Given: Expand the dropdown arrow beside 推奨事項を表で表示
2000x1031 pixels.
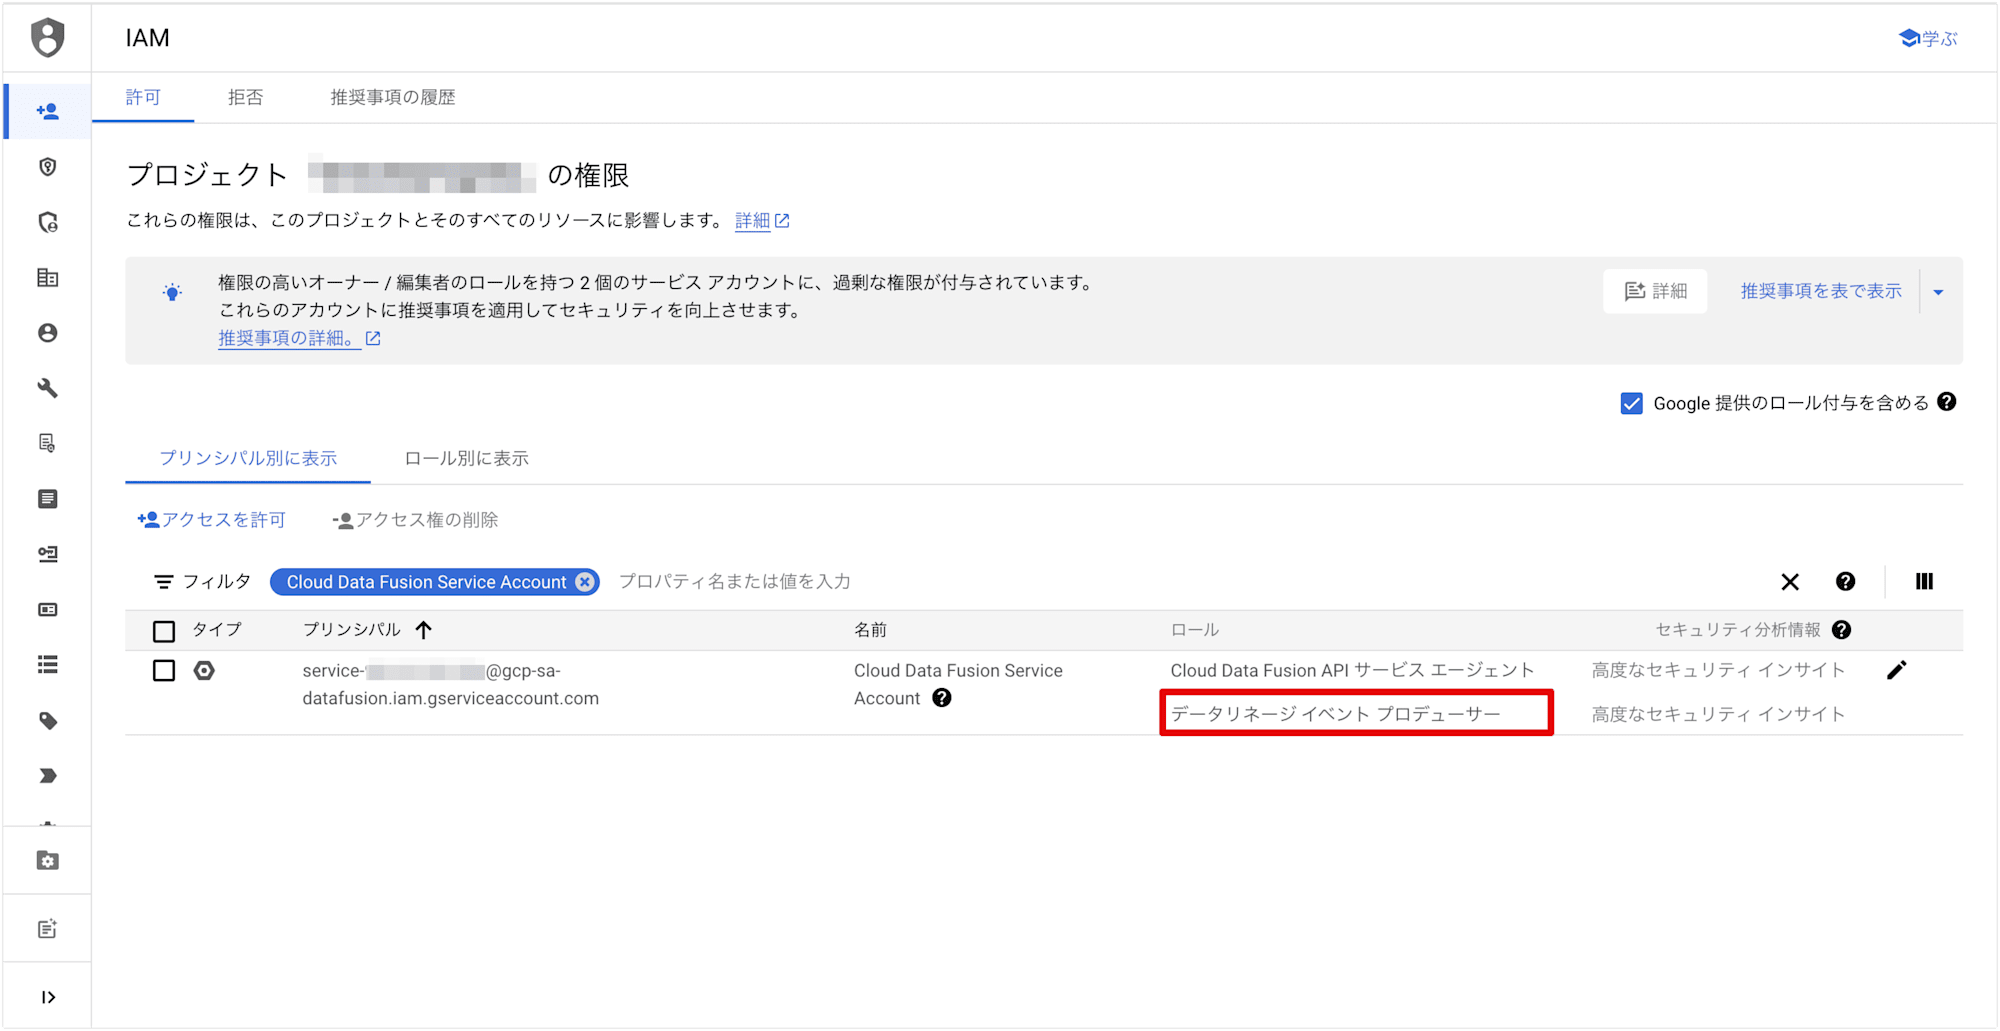Looking at the screenshot, I should [x=1938, y=292].
